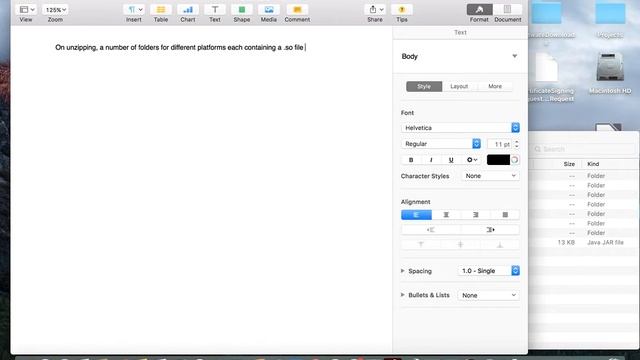Select the Style tab
The height and width of the screenshot is (360, 640).
point(424,87)
